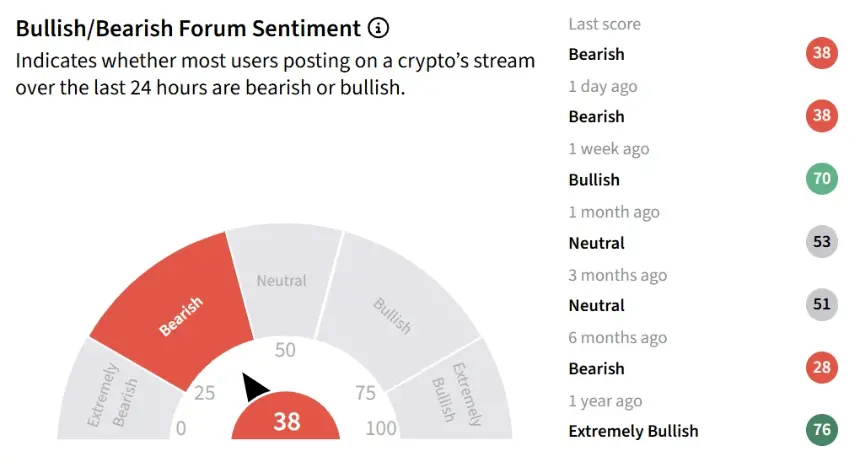Screen dimensions: 860x462
Task: Click the green 70 Bullish badge
Action: 822,178
